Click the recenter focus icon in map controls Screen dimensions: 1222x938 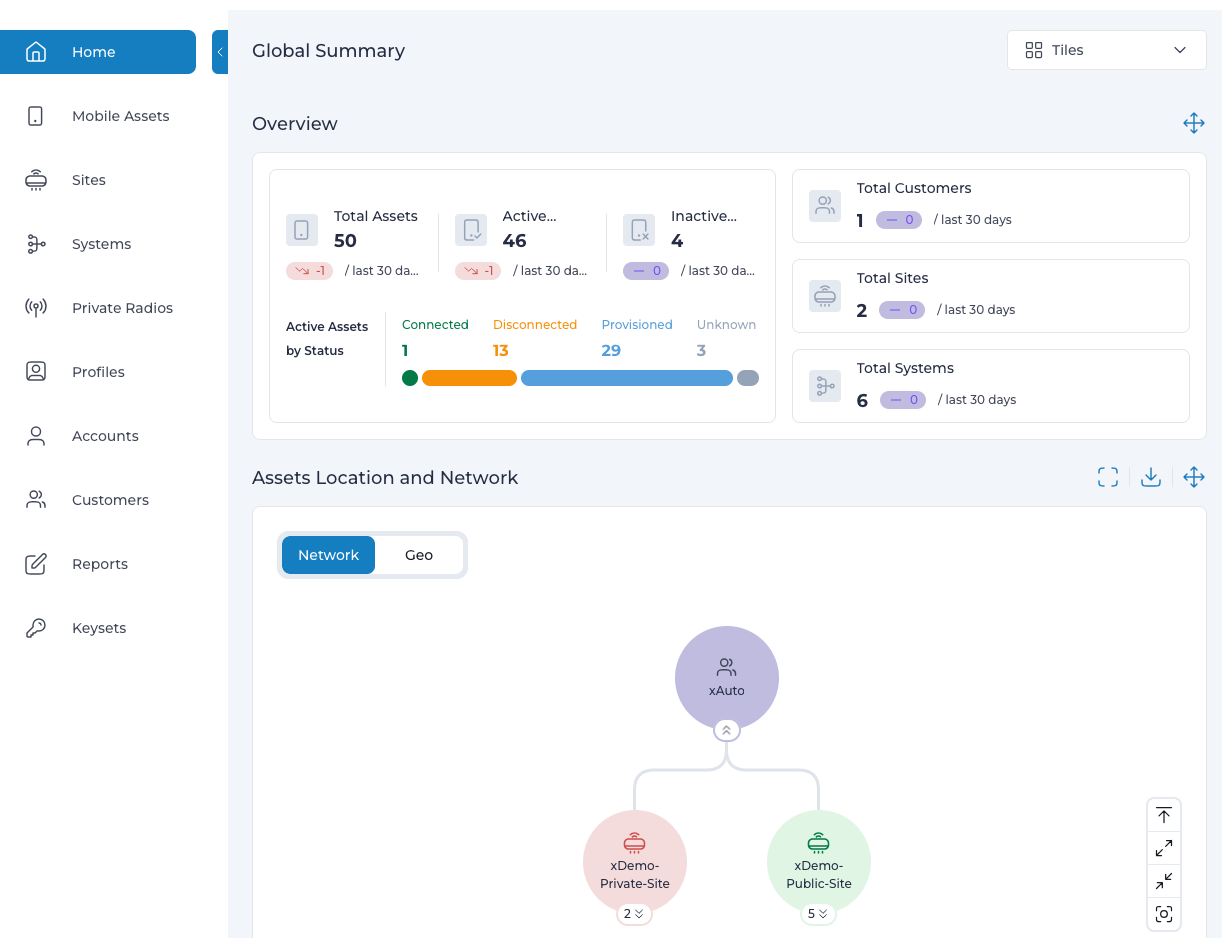[x=1164, y=914]
